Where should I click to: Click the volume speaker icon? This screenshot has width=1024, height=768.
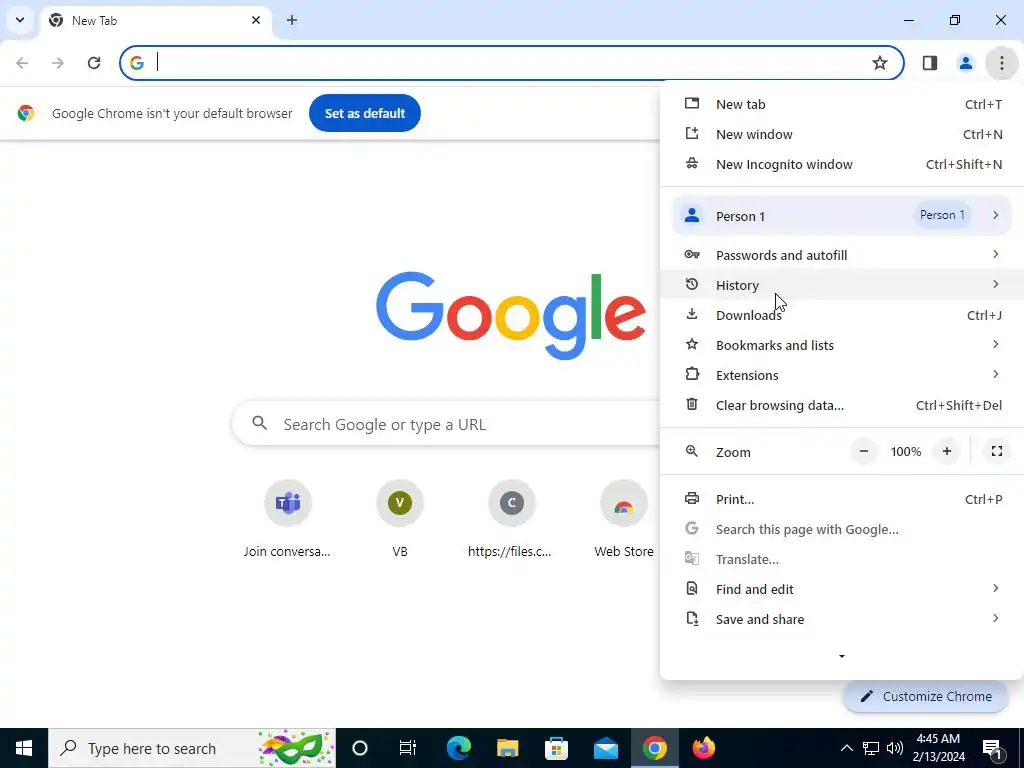(895, 748)
